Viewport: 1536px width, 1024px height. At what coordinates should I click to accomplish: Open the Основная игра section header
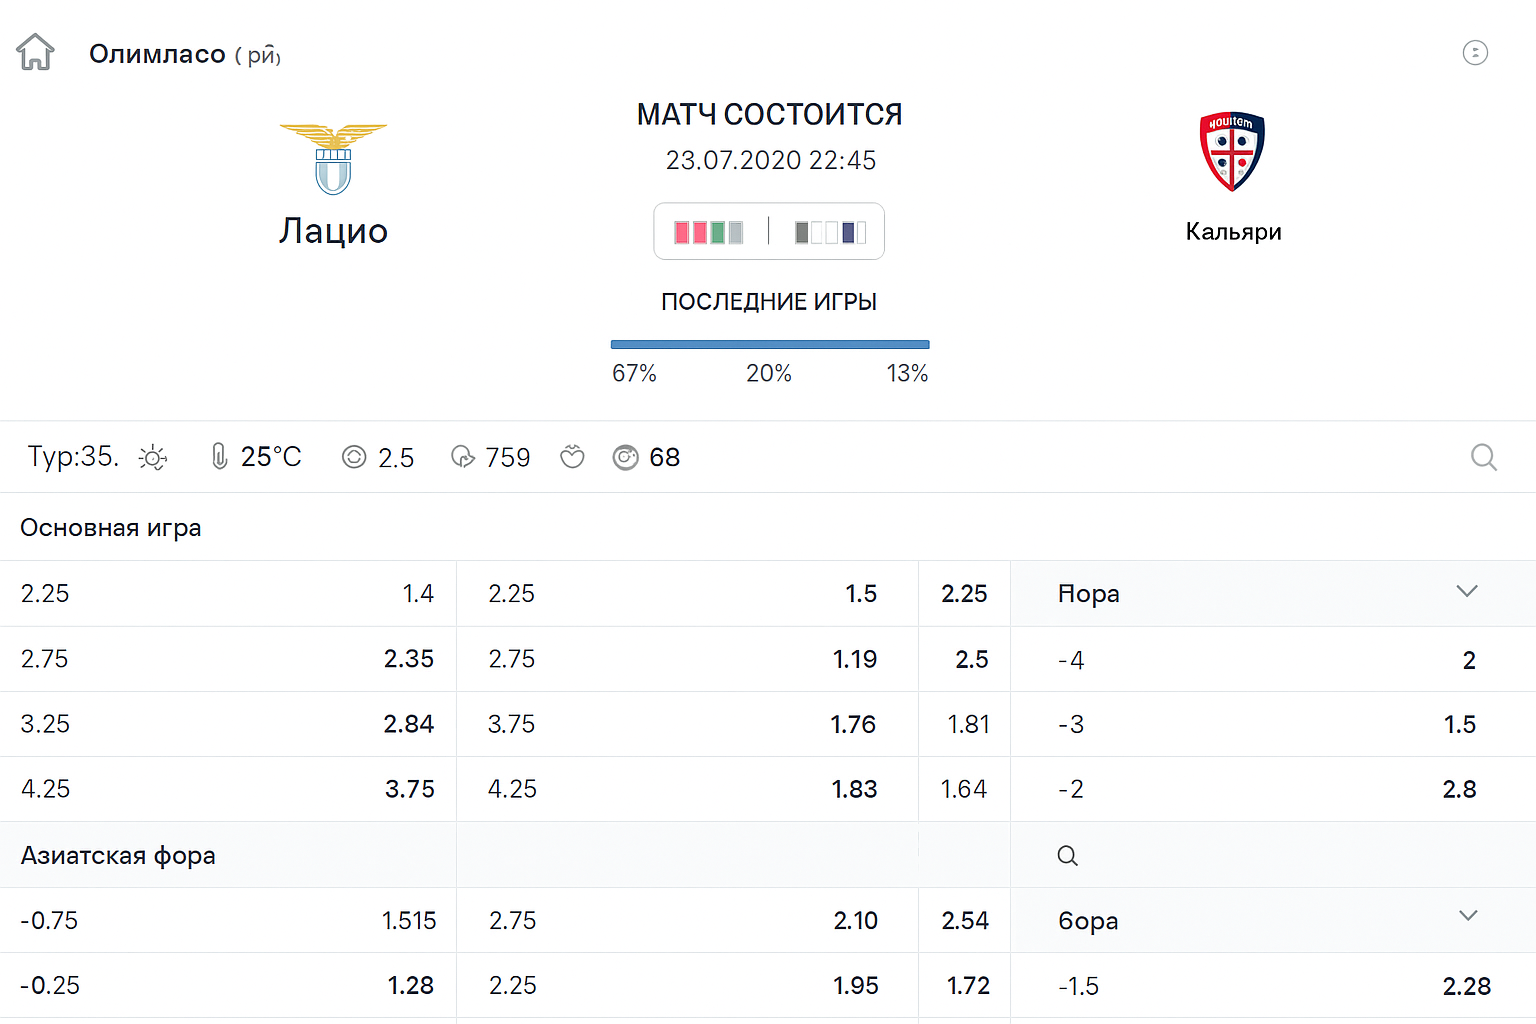coord(111,528)
